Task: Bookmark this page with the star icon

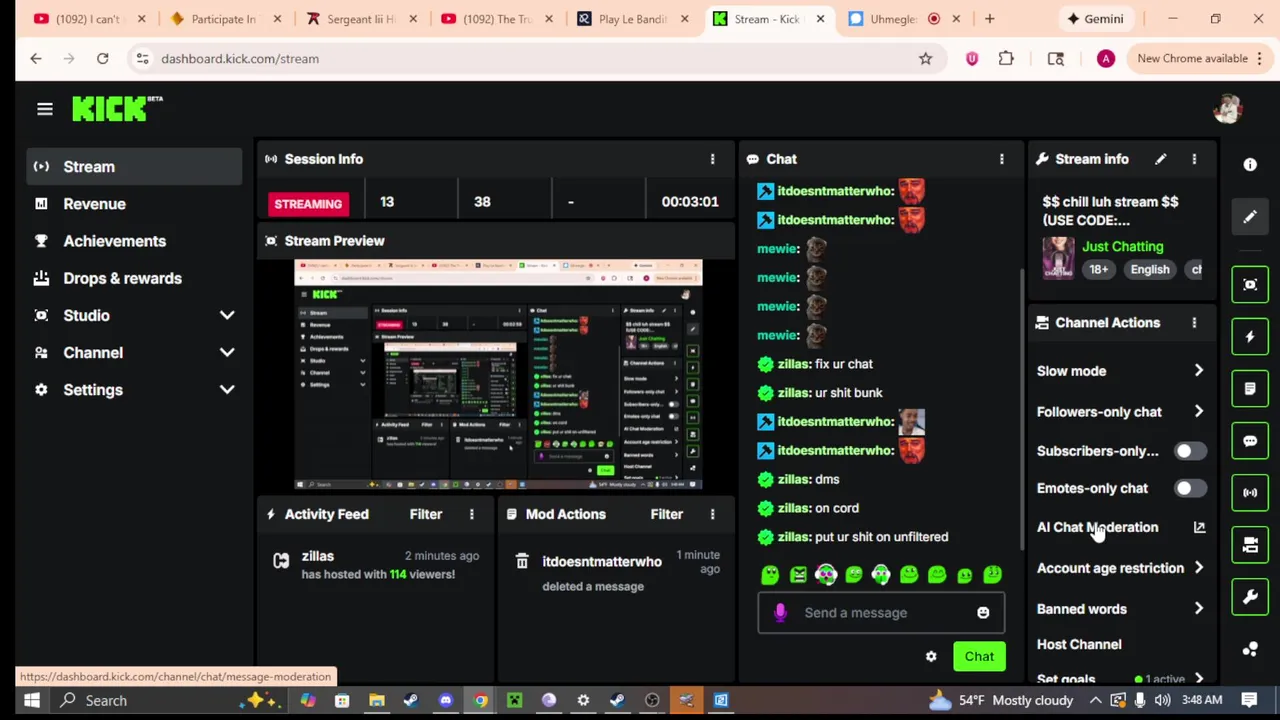Action: 925,59
